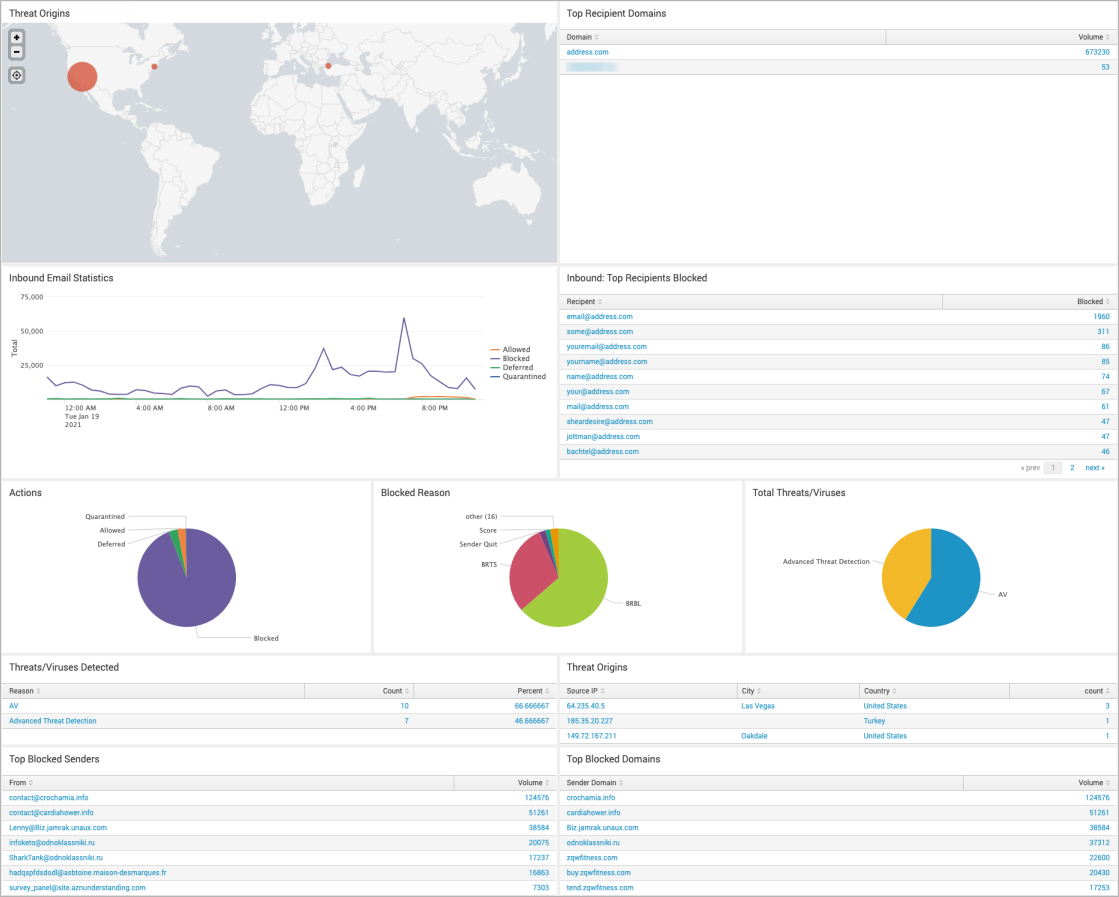
Task: Click blocked count 1960 for email@address.com
Action: (1101, 317)
